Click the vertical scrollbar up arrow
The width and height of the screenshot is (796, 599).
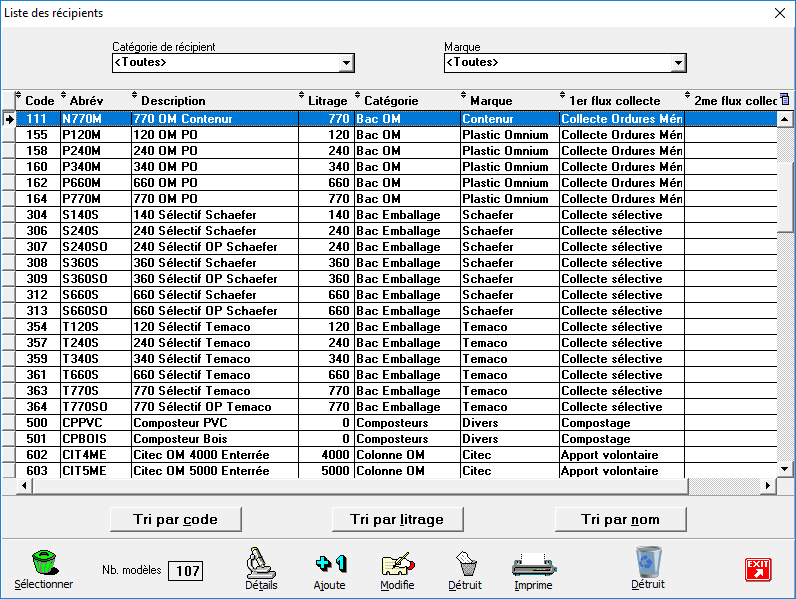tap(784, 119)
